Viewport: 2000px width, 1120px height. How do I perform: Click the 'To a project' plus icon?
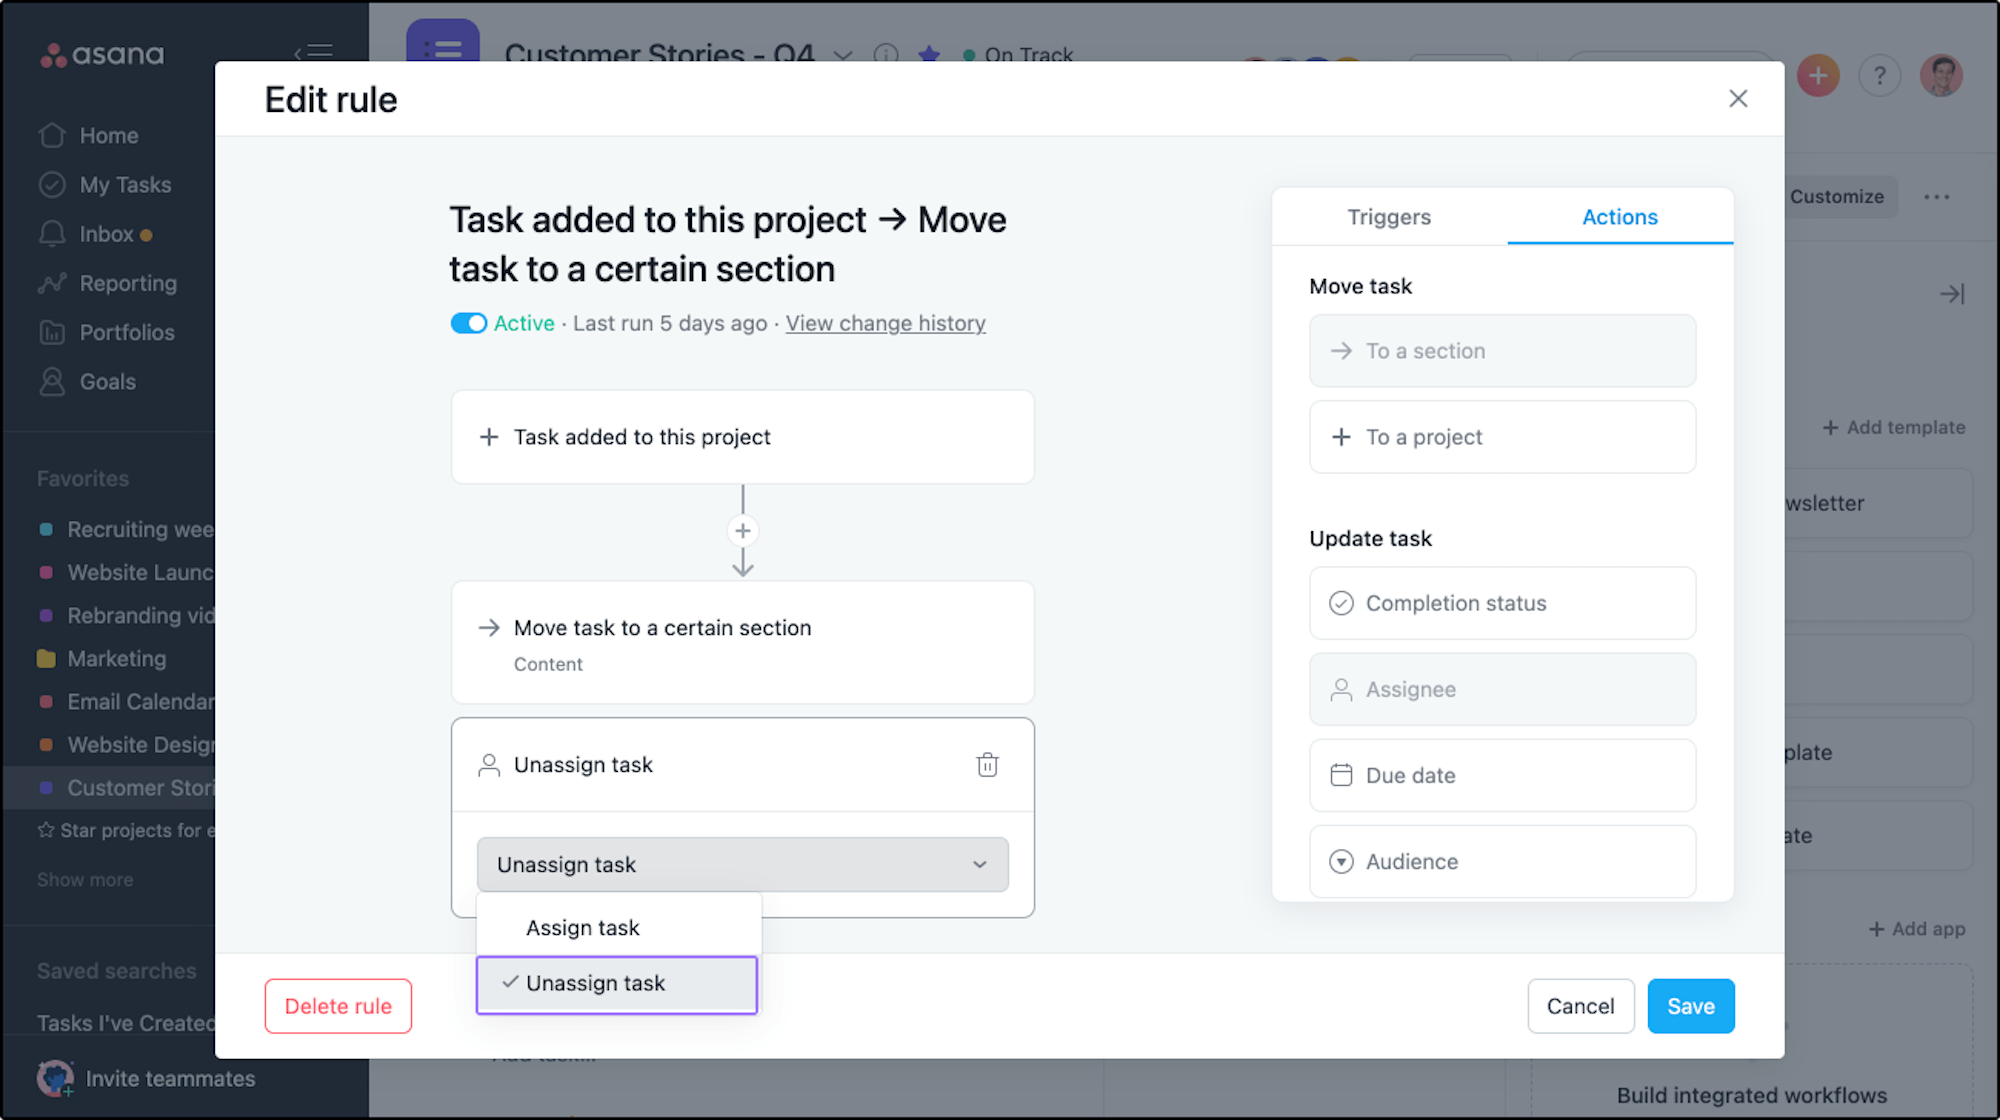click(x=1341, y=437)
